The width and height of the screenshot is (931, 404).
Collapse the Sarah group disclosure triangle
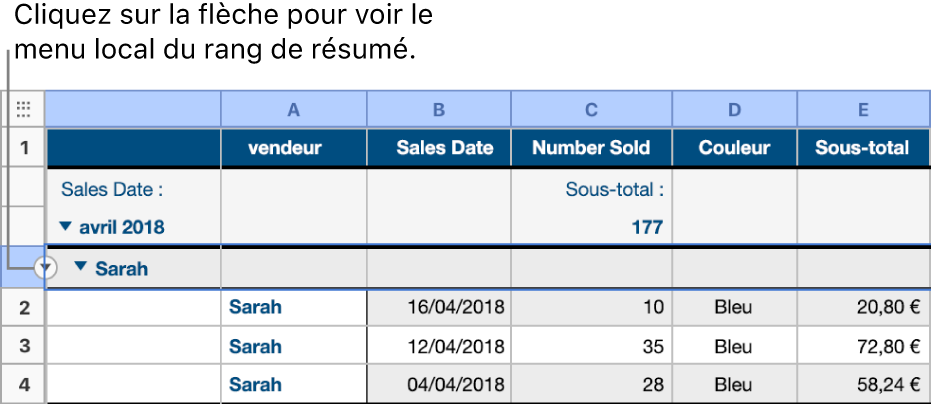point(82,267)
